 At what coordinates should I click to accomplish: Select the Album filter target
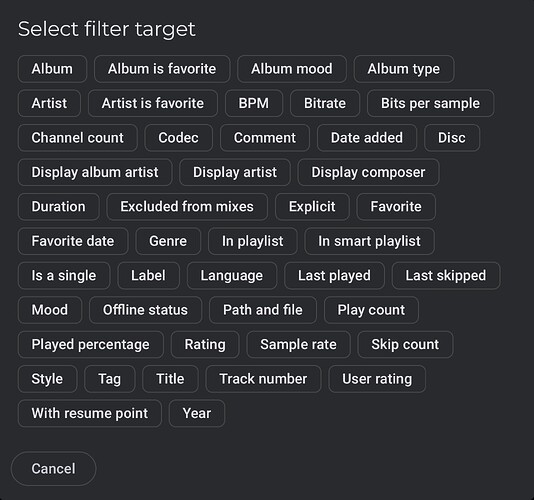[x=52, y=69]
